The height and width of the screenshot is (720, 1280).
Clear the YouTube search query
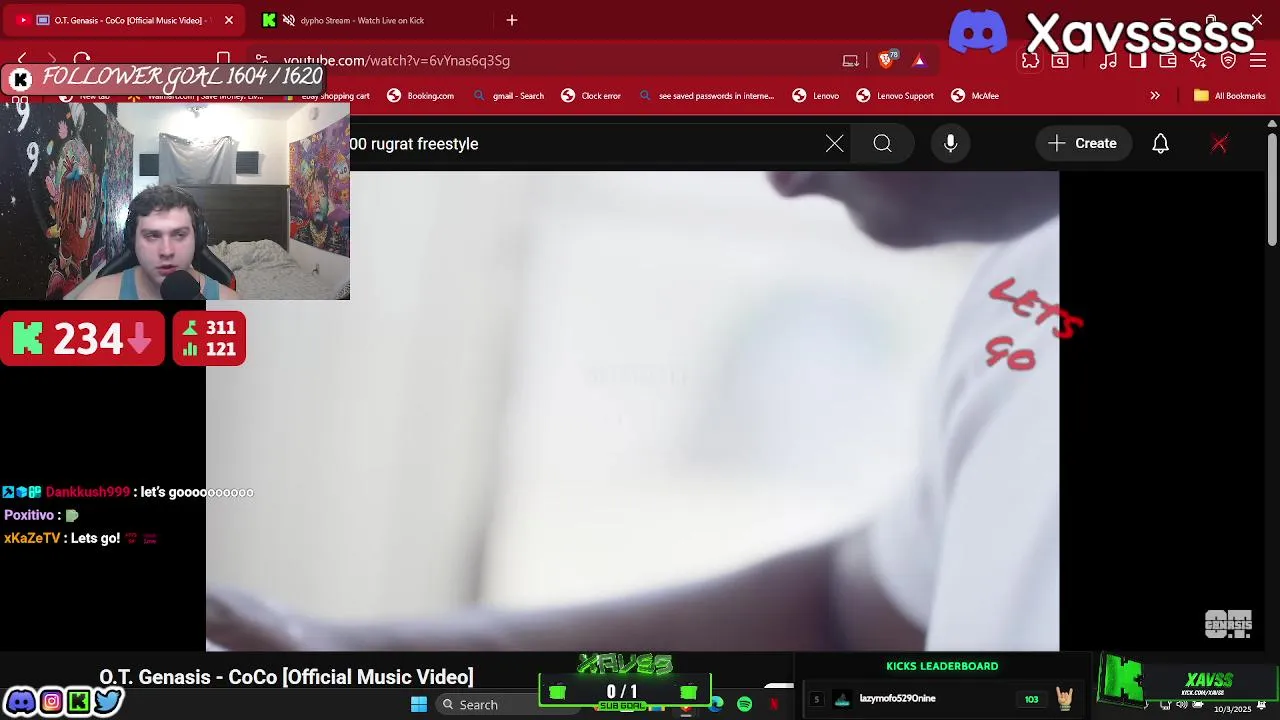835,144
